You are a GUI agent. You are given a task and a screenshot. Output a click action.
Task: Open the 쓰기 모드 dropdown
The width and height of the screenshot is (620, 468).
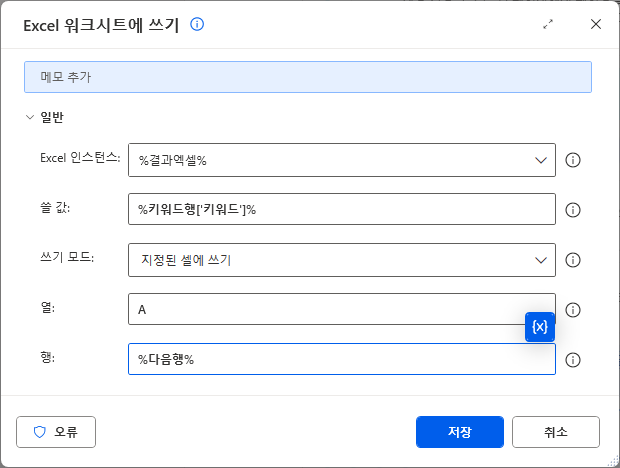coord(342,260)
